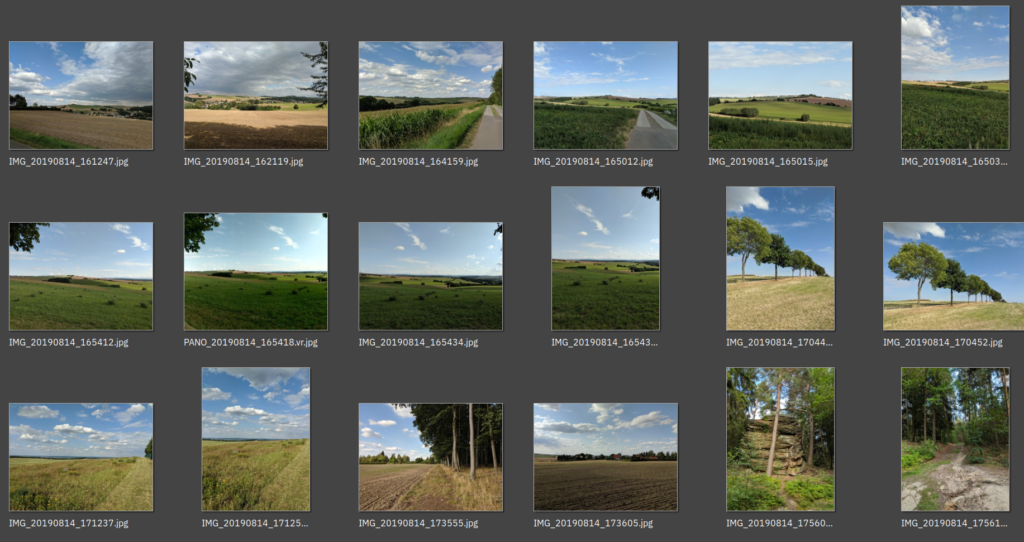
Task: Click the file name text IMG_20190814_161247.jpg
Action: tap(69, 161)
